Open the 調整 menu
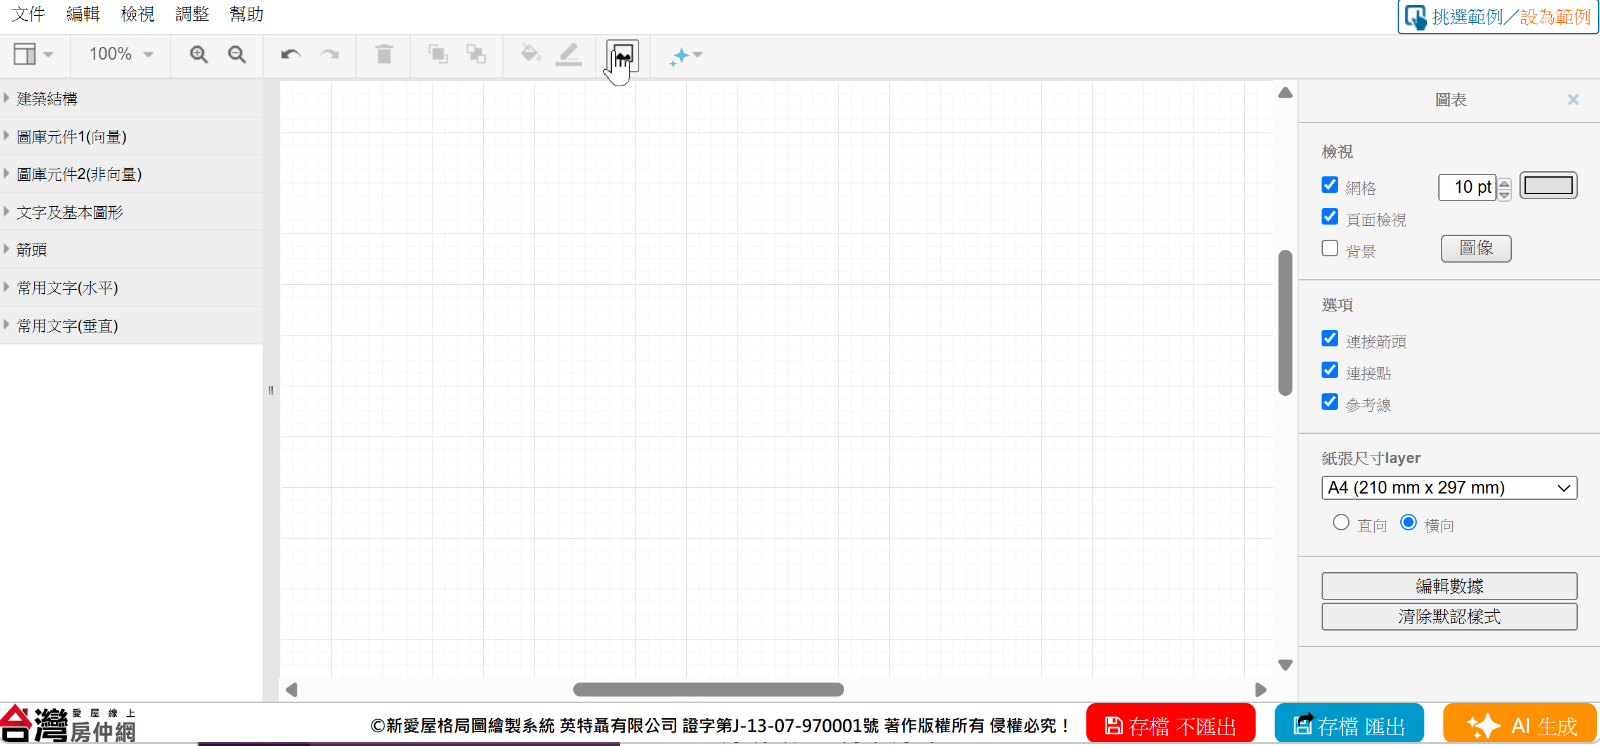Image resolution: width=1600 pixels, height=746 pixels. [x=192, y=14]
